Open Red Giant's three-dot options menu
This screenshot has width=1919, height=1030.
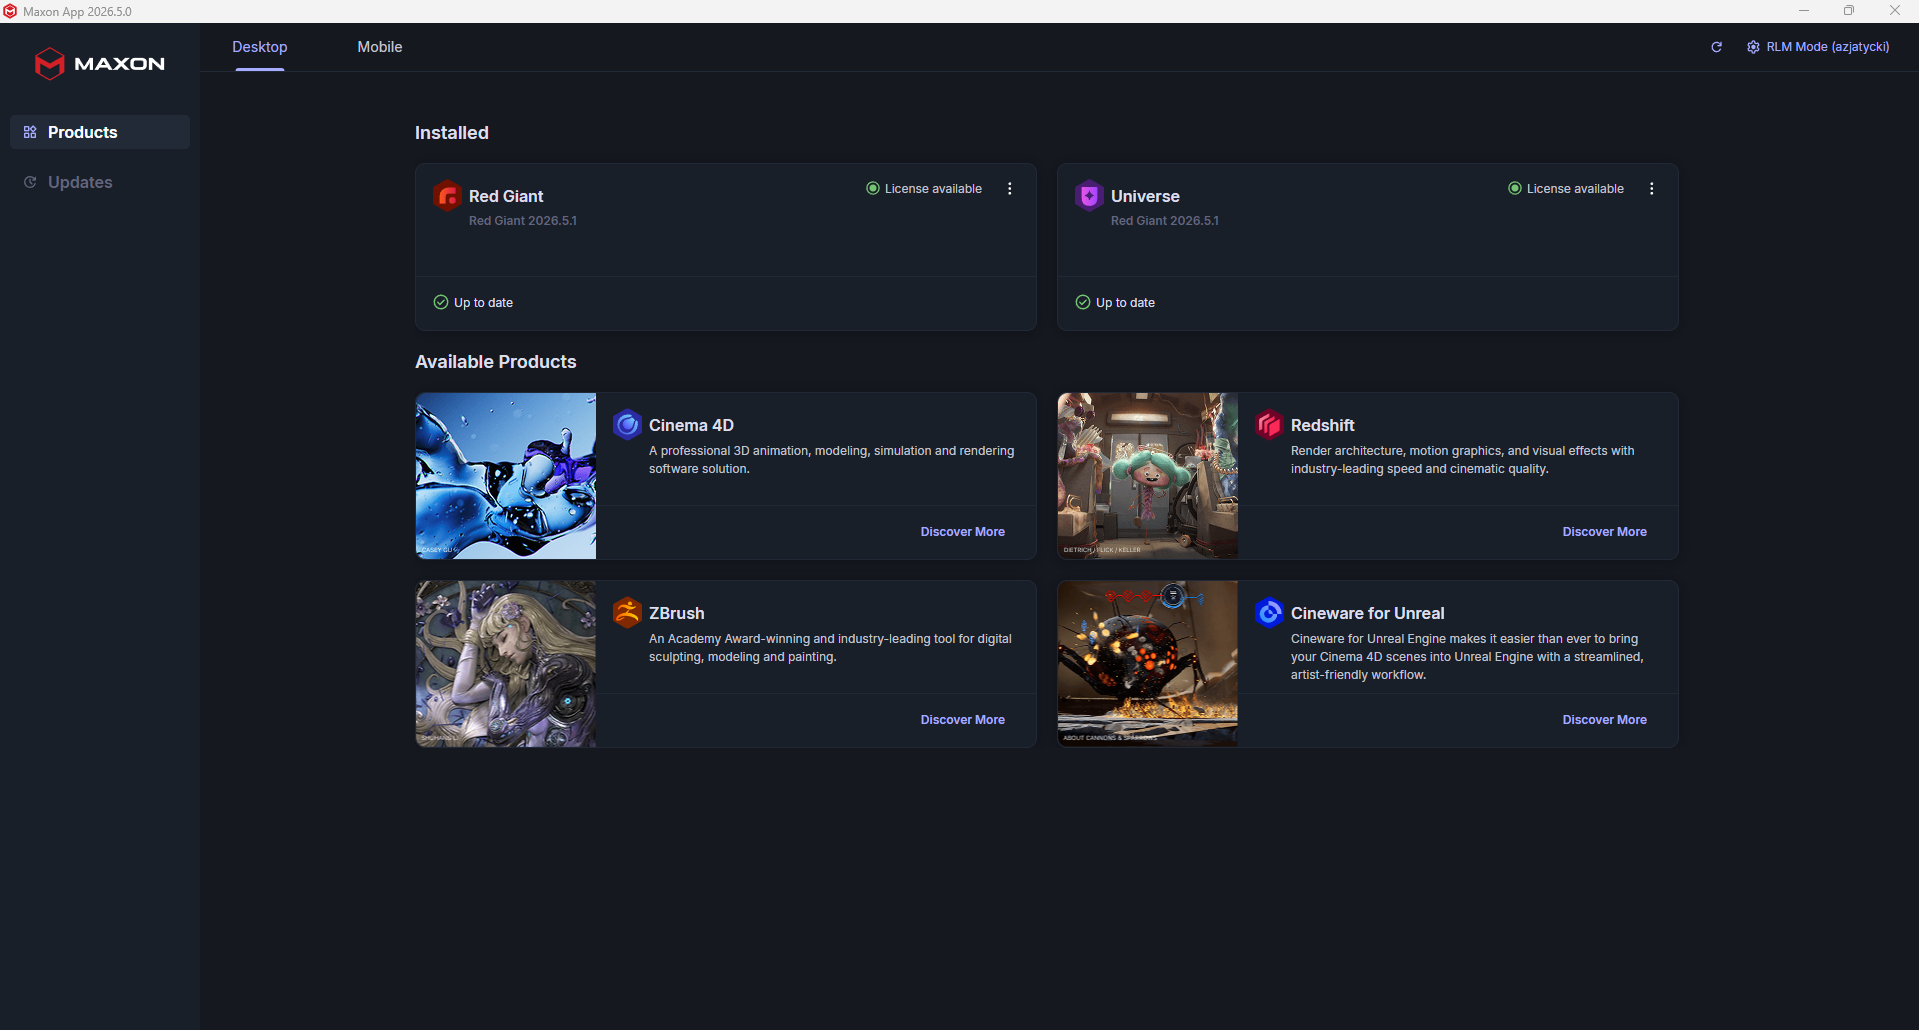(1010, 188)
